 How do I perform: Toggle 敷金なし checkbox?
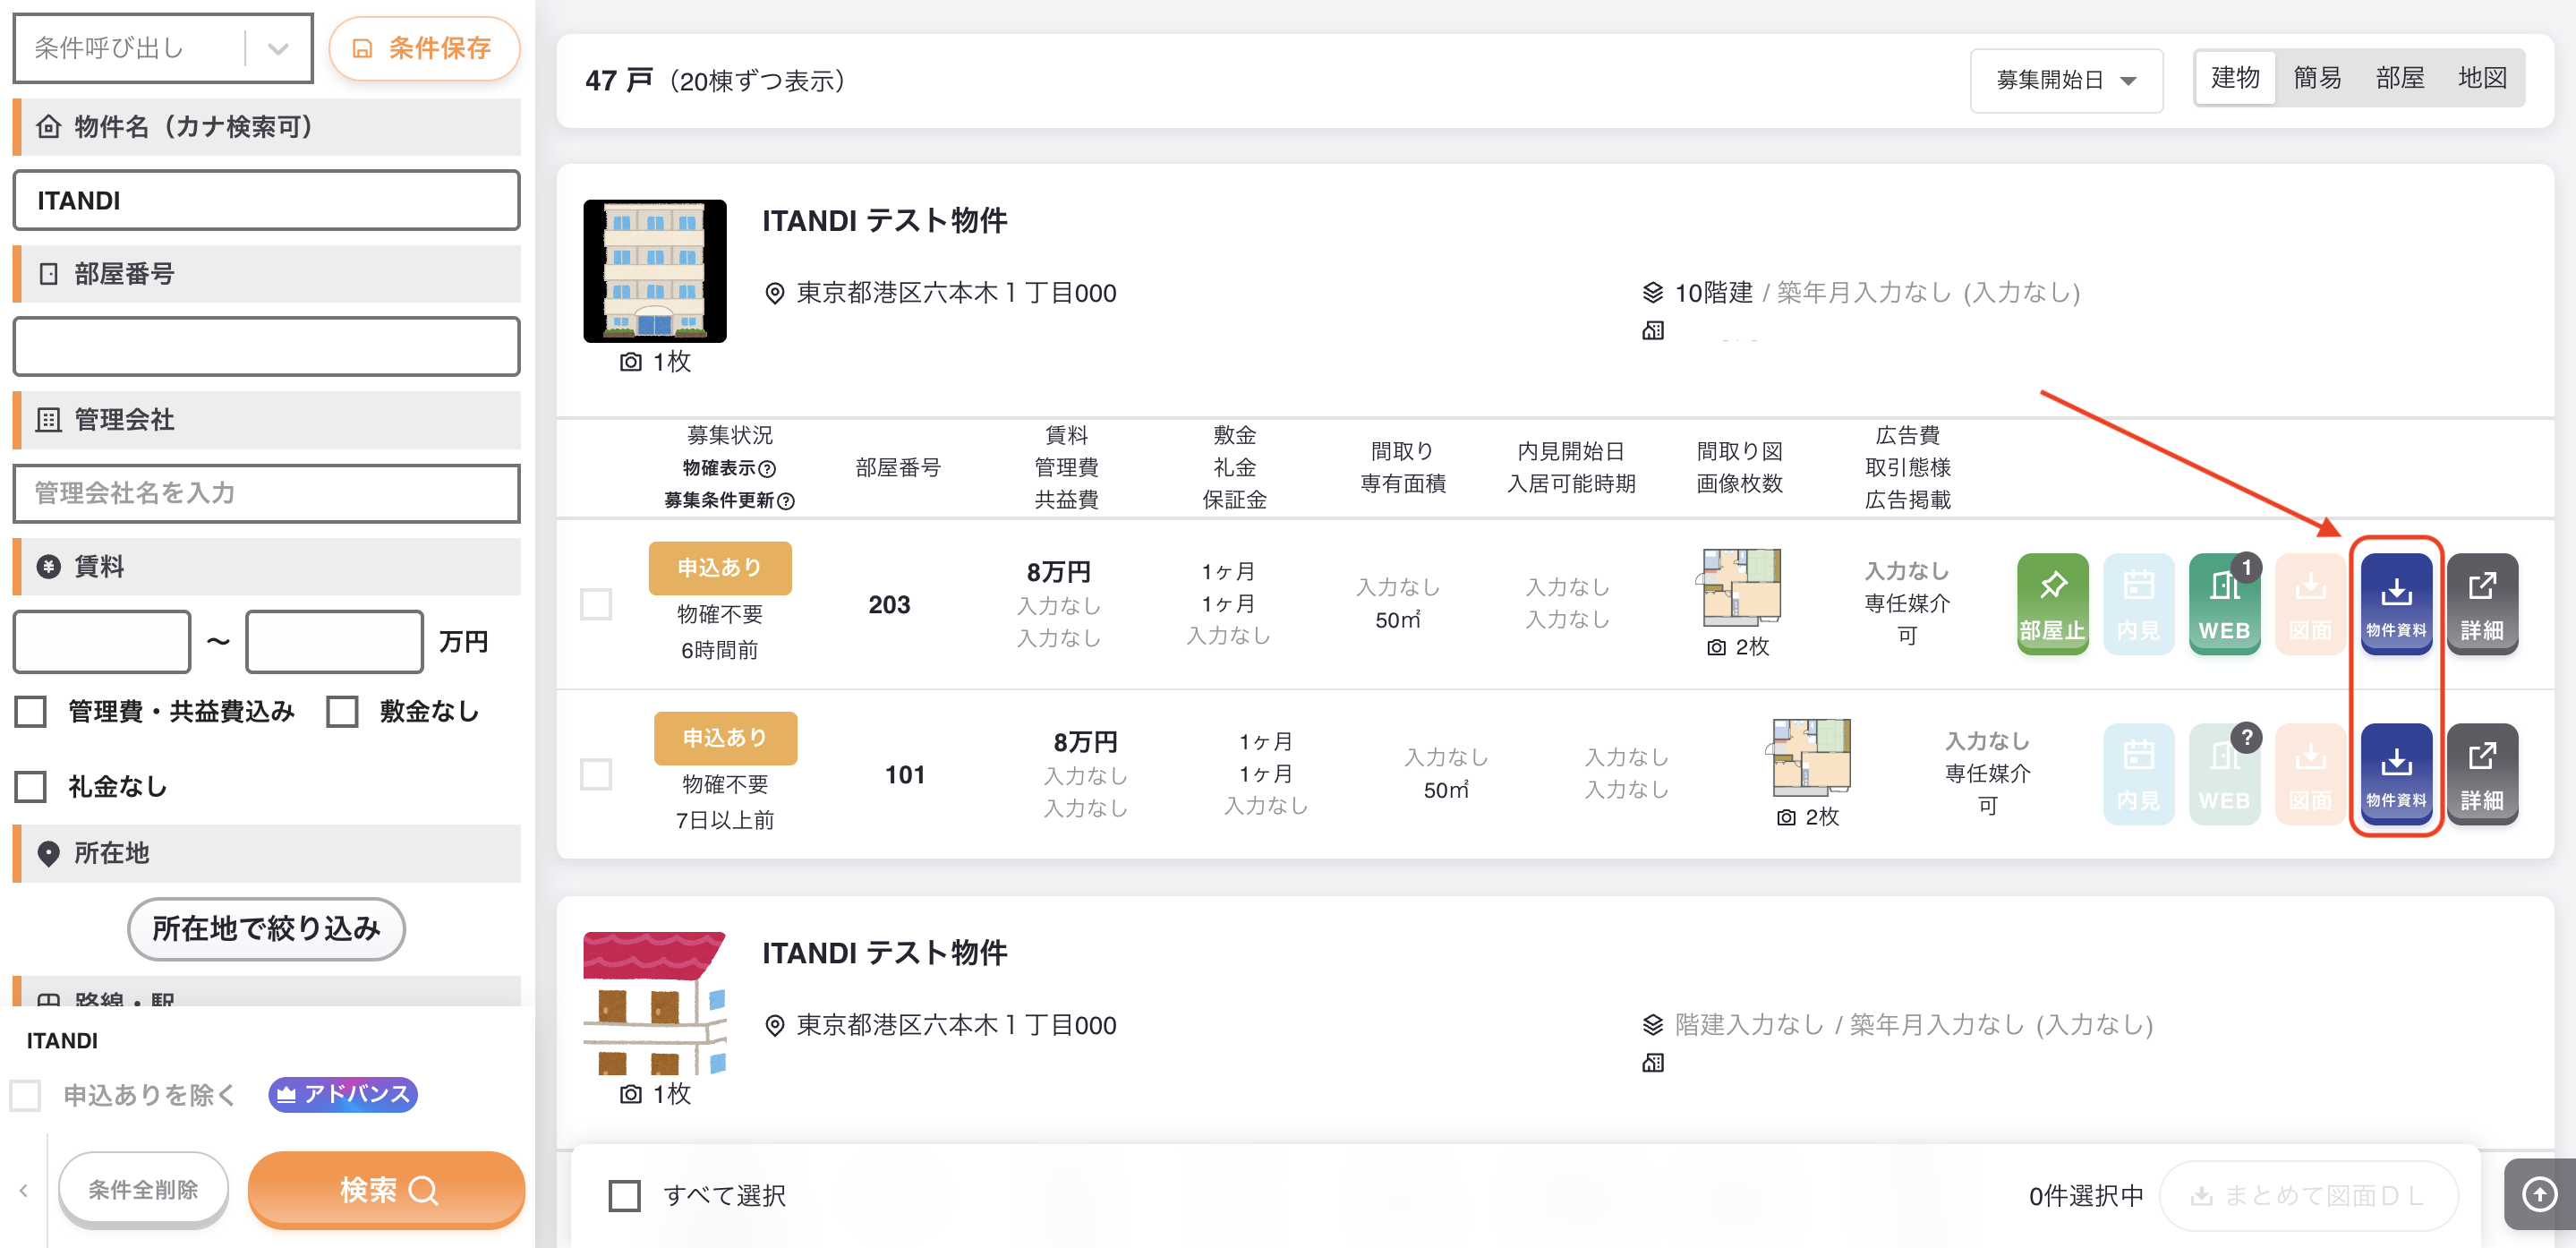pos(342,711)
